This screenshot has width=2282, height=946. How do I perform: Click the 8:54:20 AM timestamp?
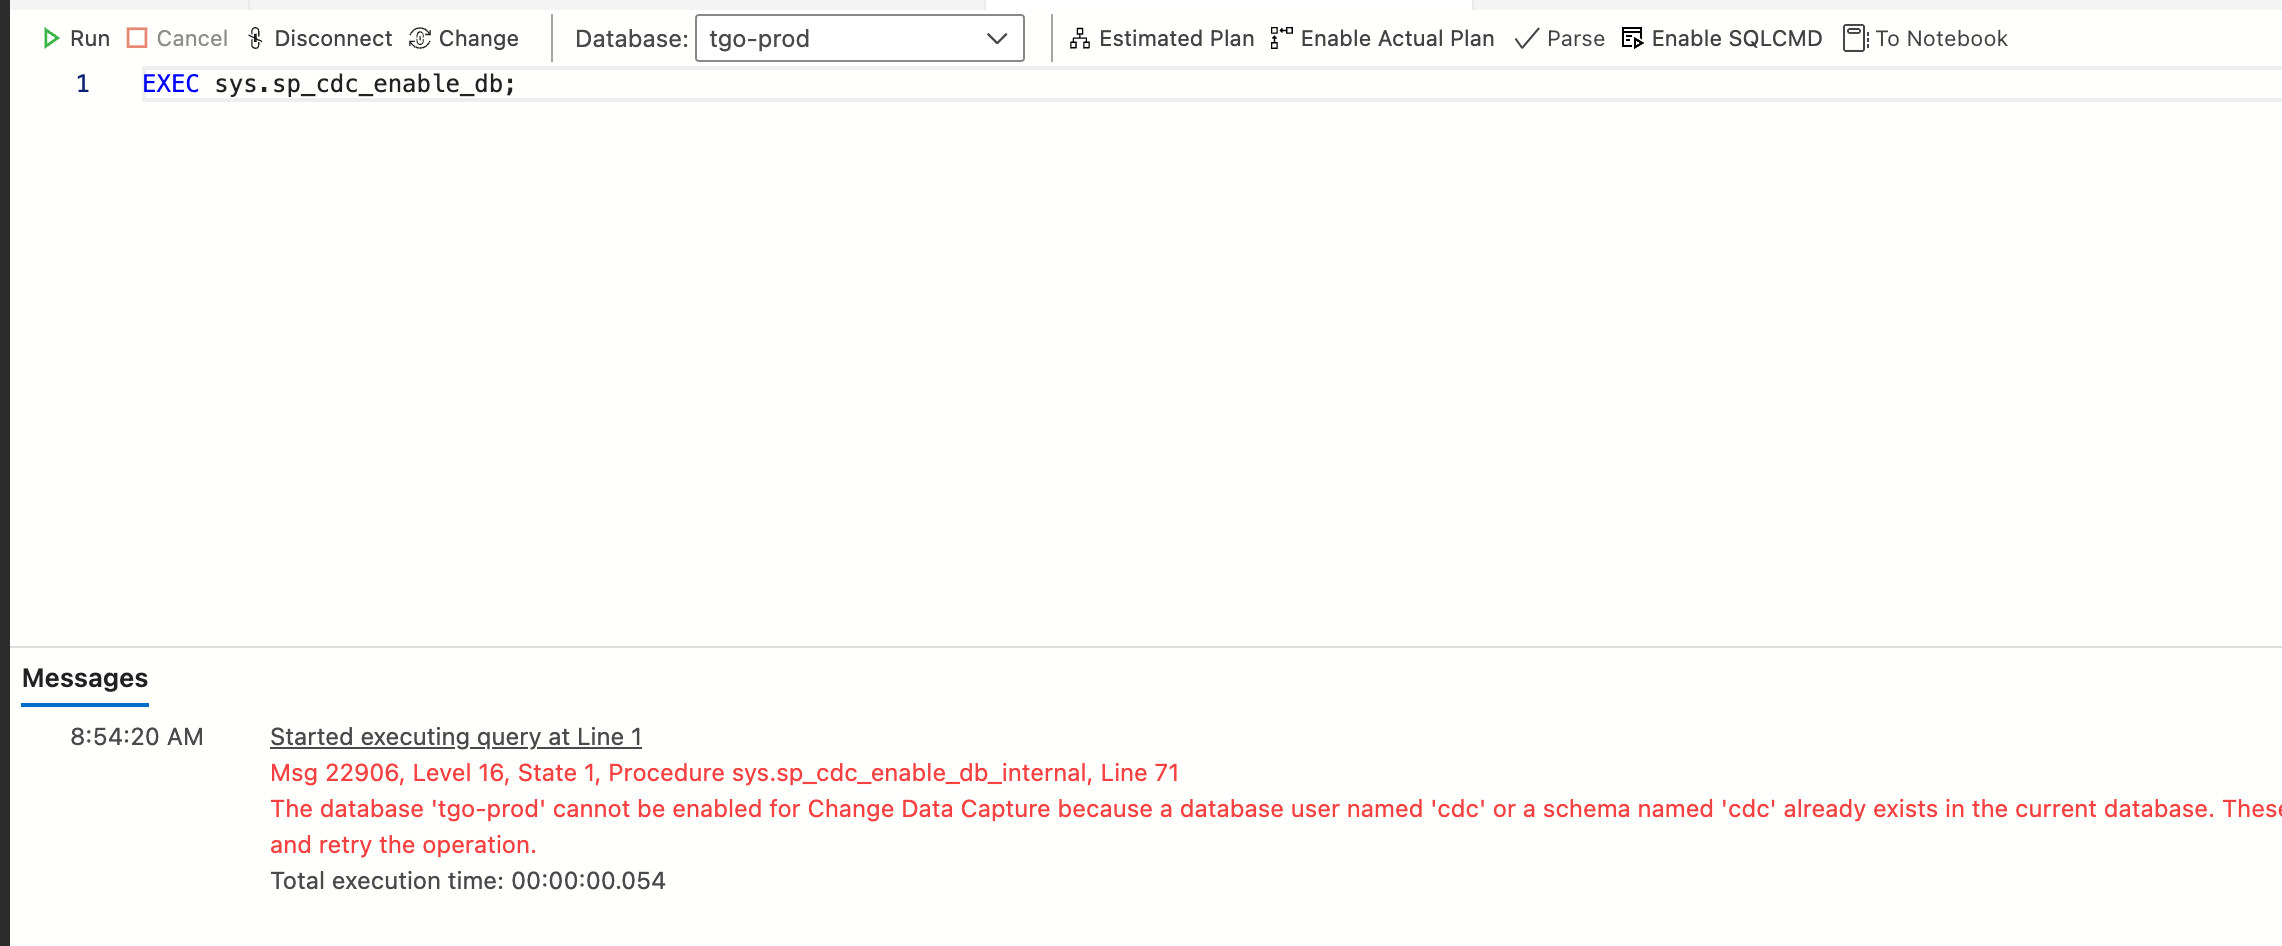(x=137, y=737)
